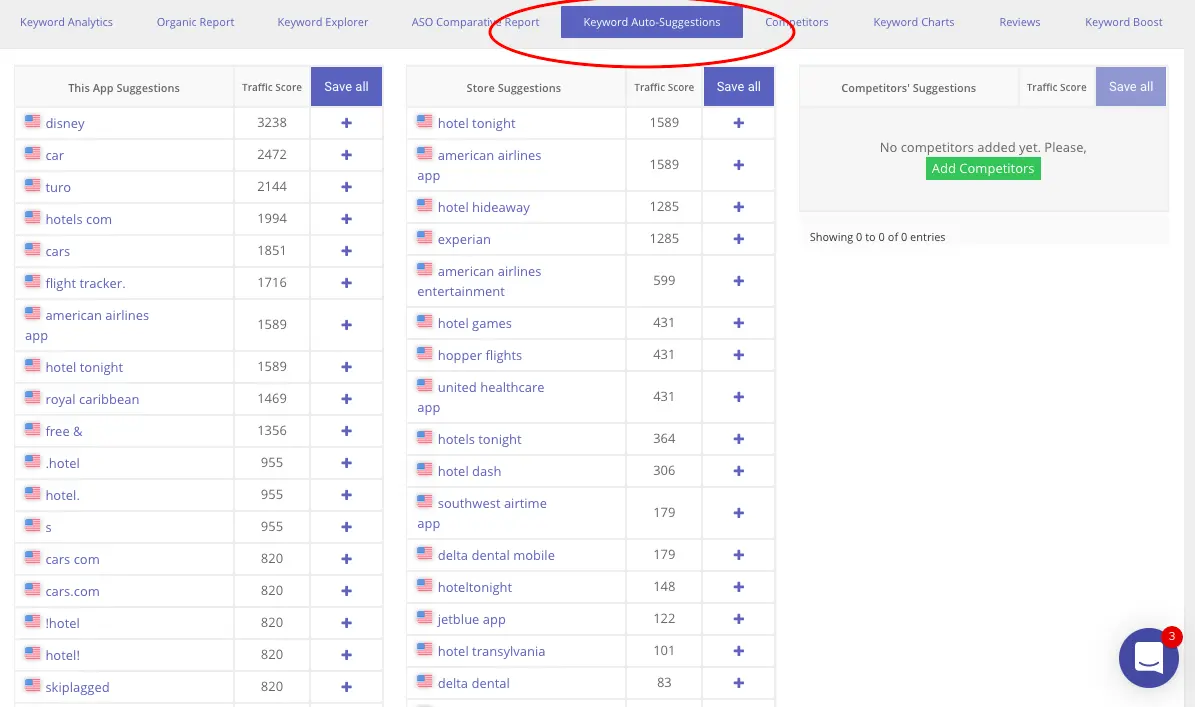
Task: Sort Store Suggestions by Traffic Score header
Action: [x=664, y=87]
